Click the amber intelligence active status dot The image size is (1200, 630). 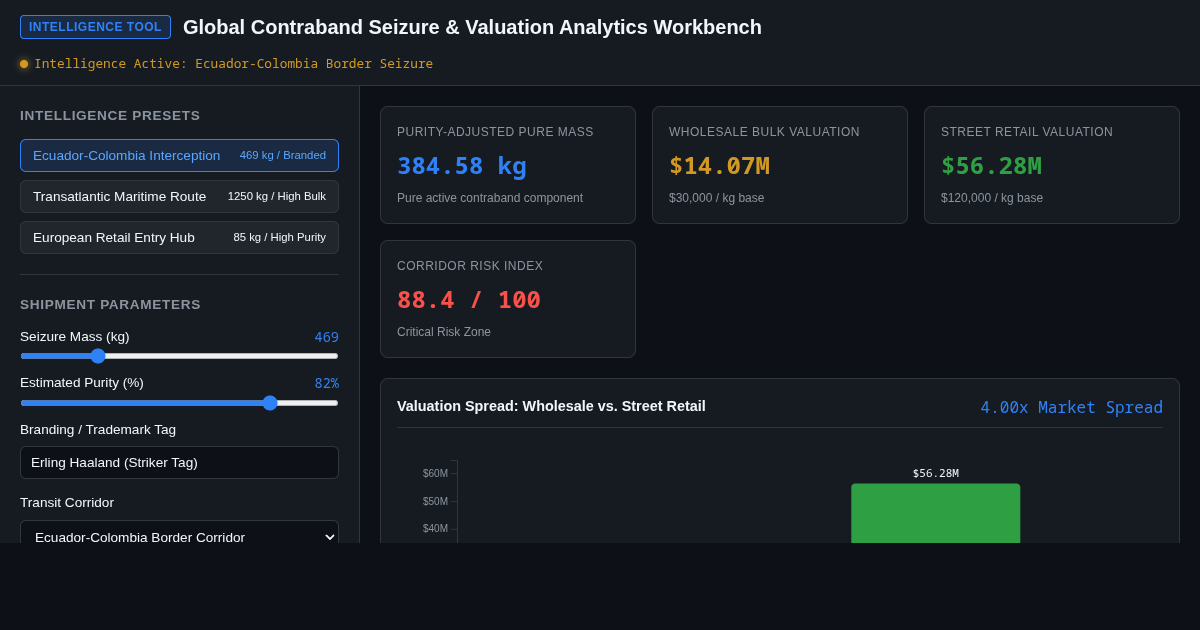pyautogui.click(x=24, y=64)
